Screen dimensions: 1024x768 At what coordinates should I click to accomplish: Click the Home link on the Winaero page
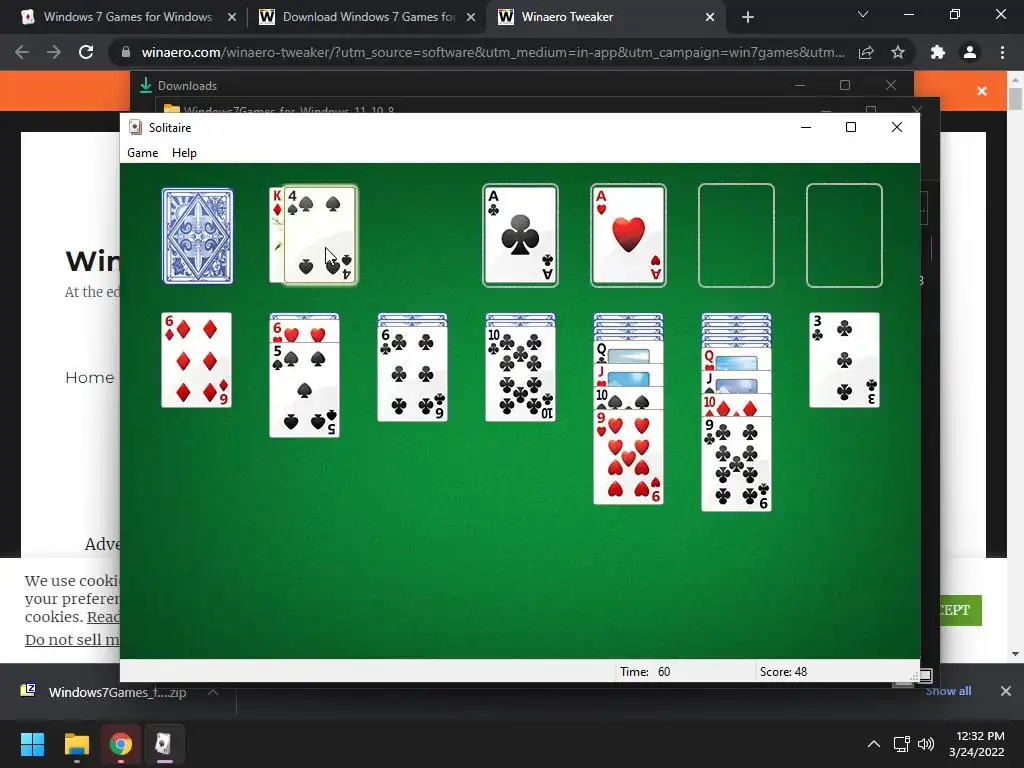coord(89,377)
